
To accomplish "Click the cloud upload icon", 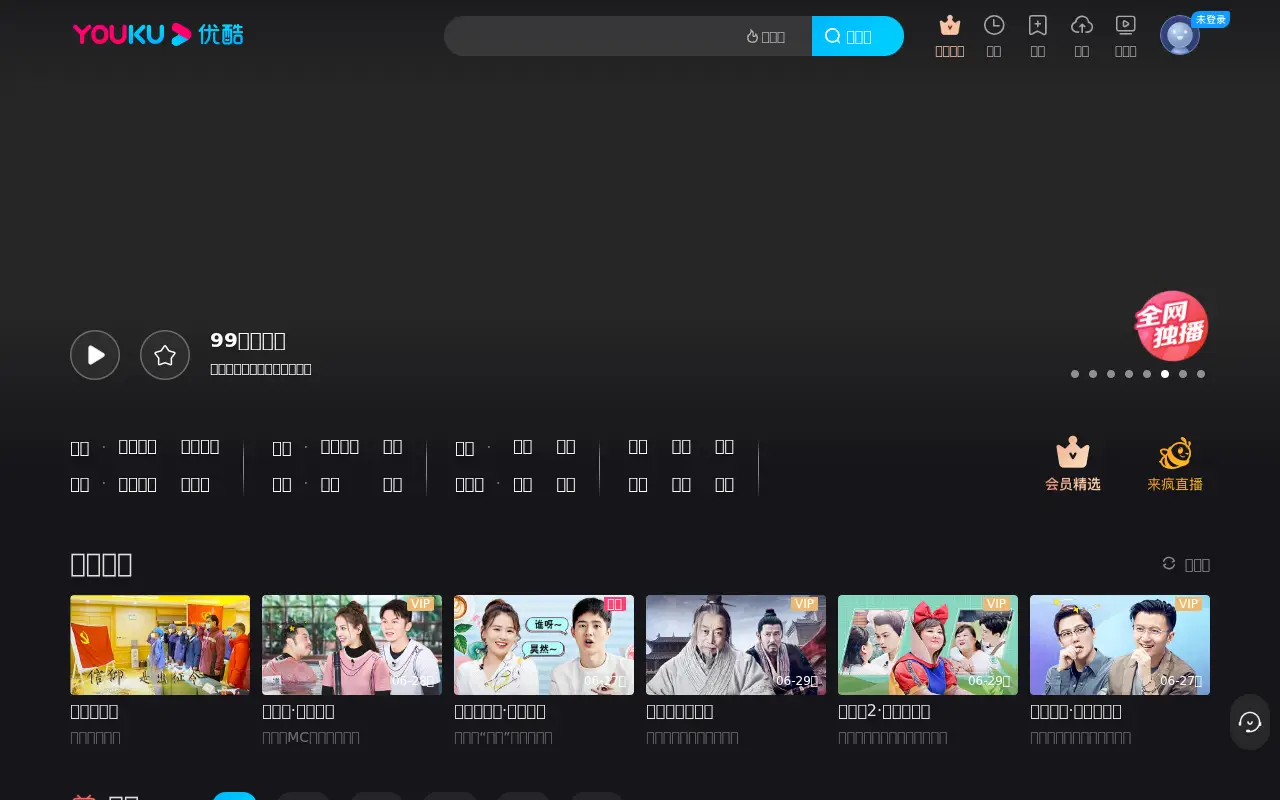I will [1082, 25].
